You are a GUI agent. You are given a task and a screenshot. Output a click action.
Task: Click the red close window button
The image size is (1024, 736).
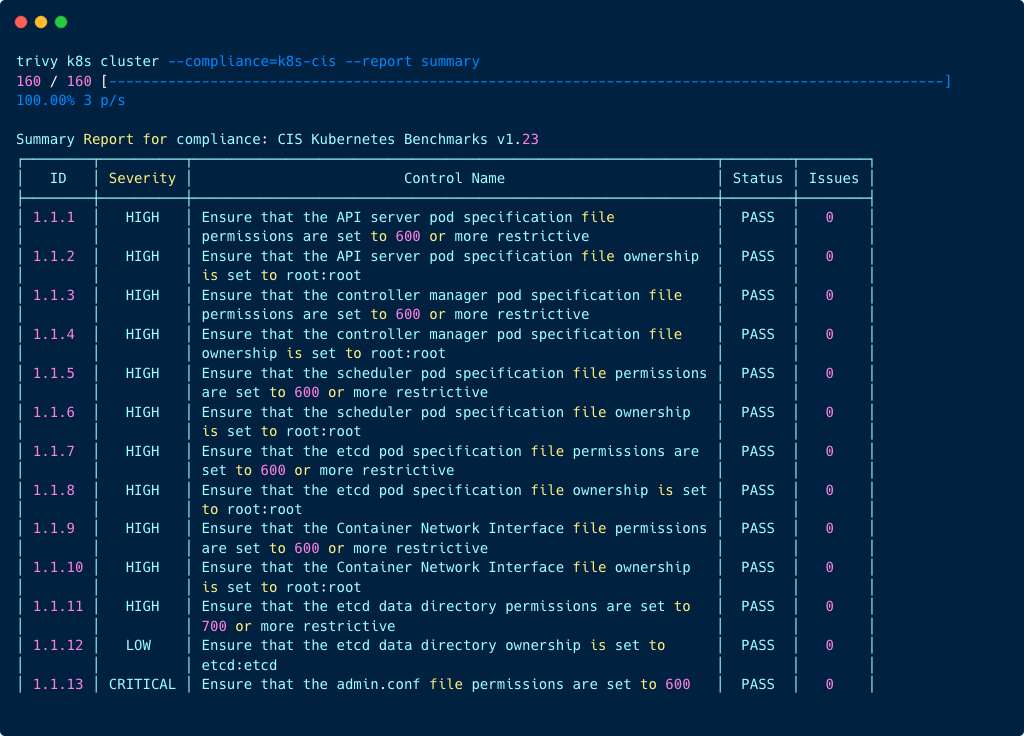tap(21, 22)
